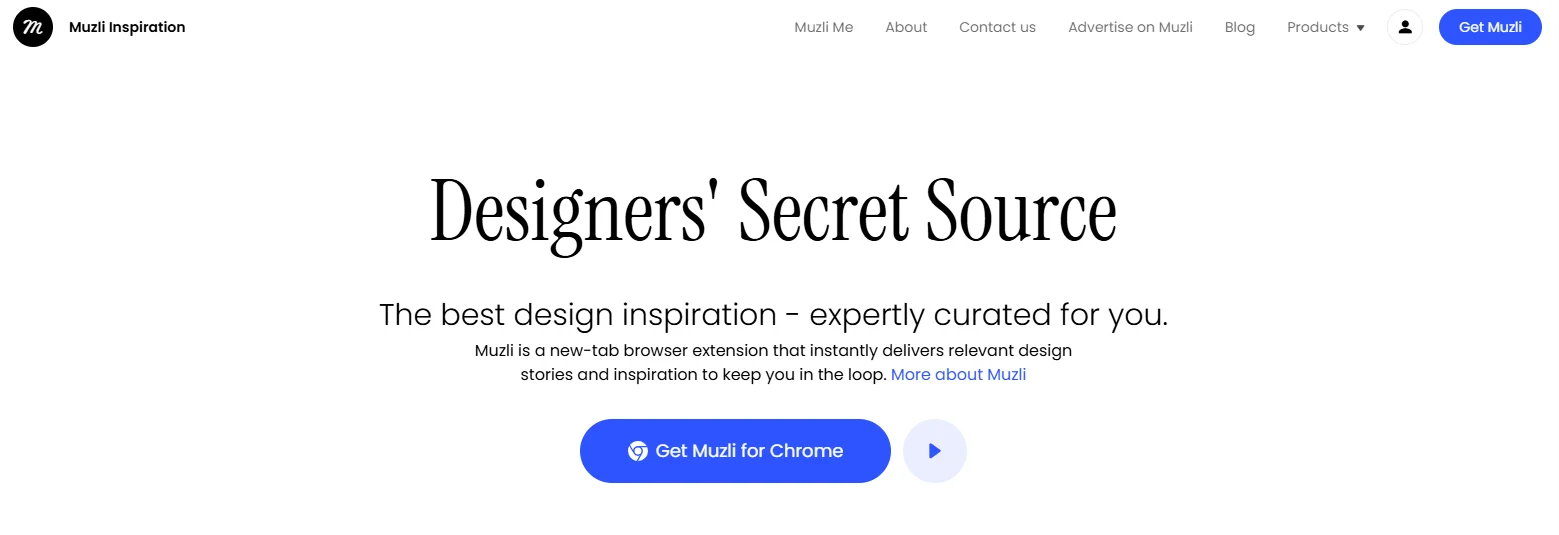Open the About page
The height and width of the screenshot is (535, 1559).
[x=906, y=27]
